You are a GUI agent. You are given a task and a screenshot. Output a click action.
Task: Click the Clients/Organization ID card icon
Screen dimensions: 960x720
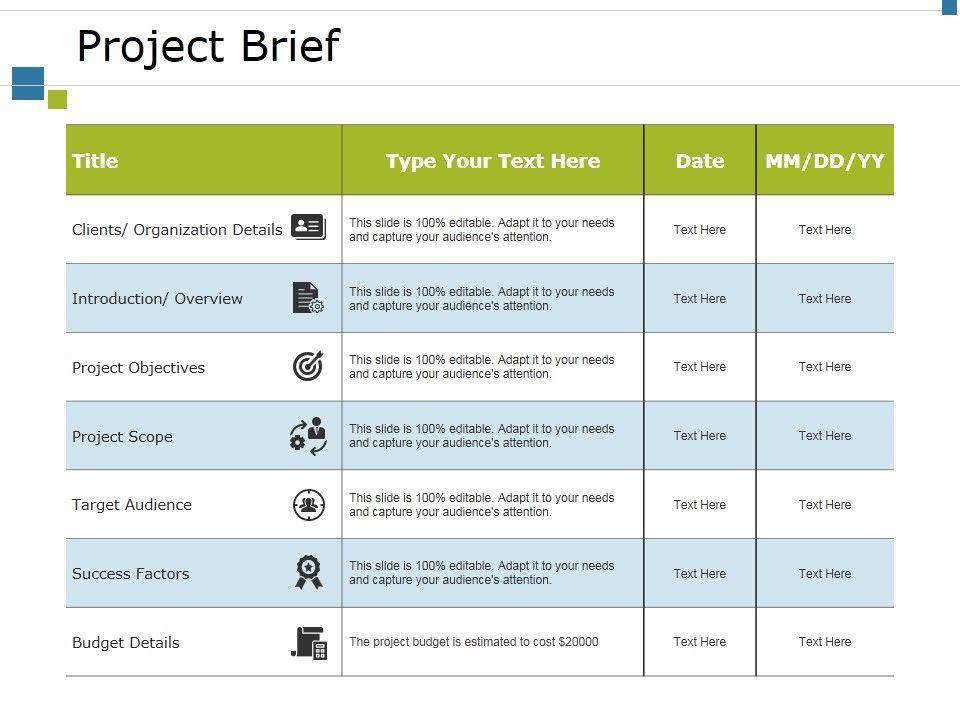tap(308, 228)
